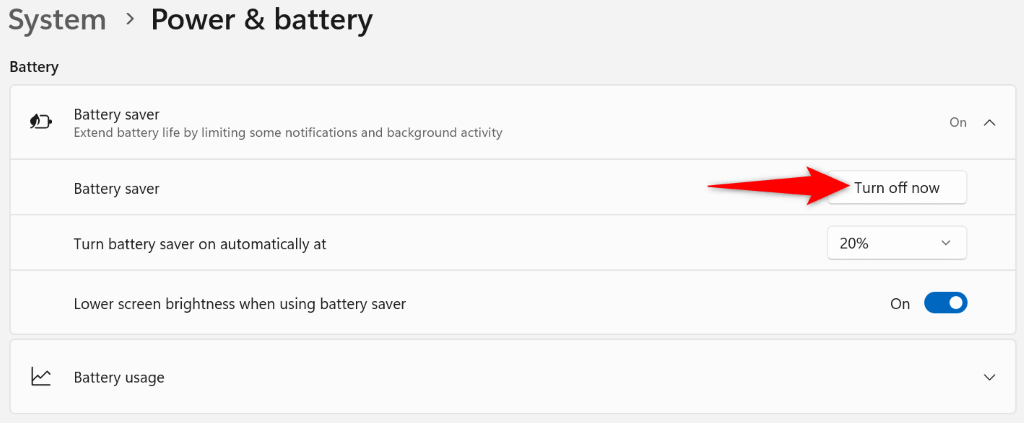Click the 'Extend battery life' description text
The height and width of the screenshot is (423, 1024).
tap(288, 132)
